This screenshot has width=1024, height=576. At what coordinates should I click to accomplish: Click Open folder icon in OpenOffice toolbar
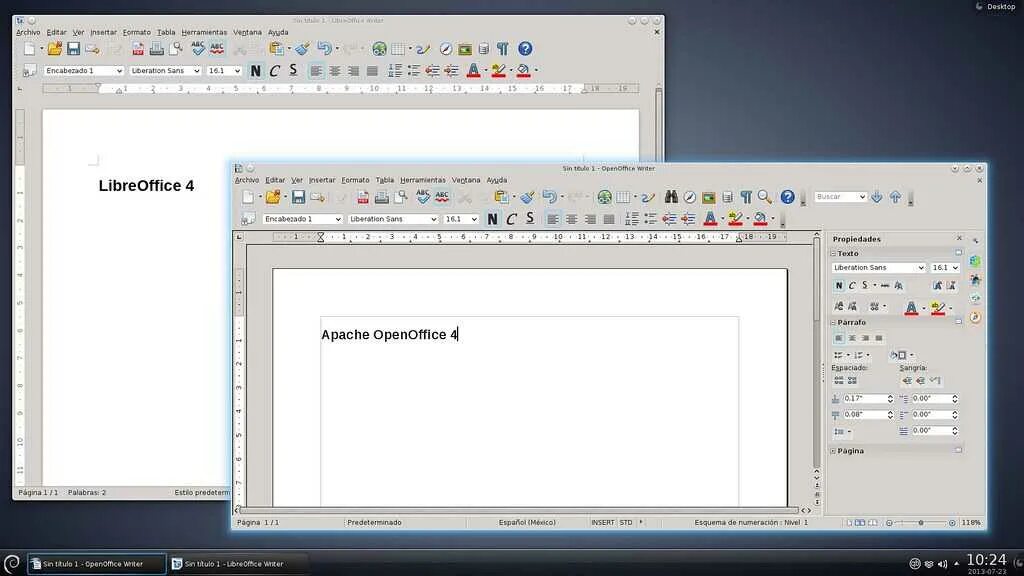pyautogui.click(x=273, y=197)
